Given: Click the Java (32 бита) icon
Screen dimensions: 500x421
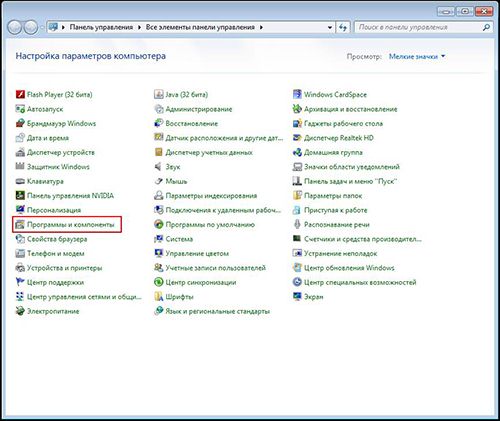Looking at the screenshot, I should (x=158, y=94).
